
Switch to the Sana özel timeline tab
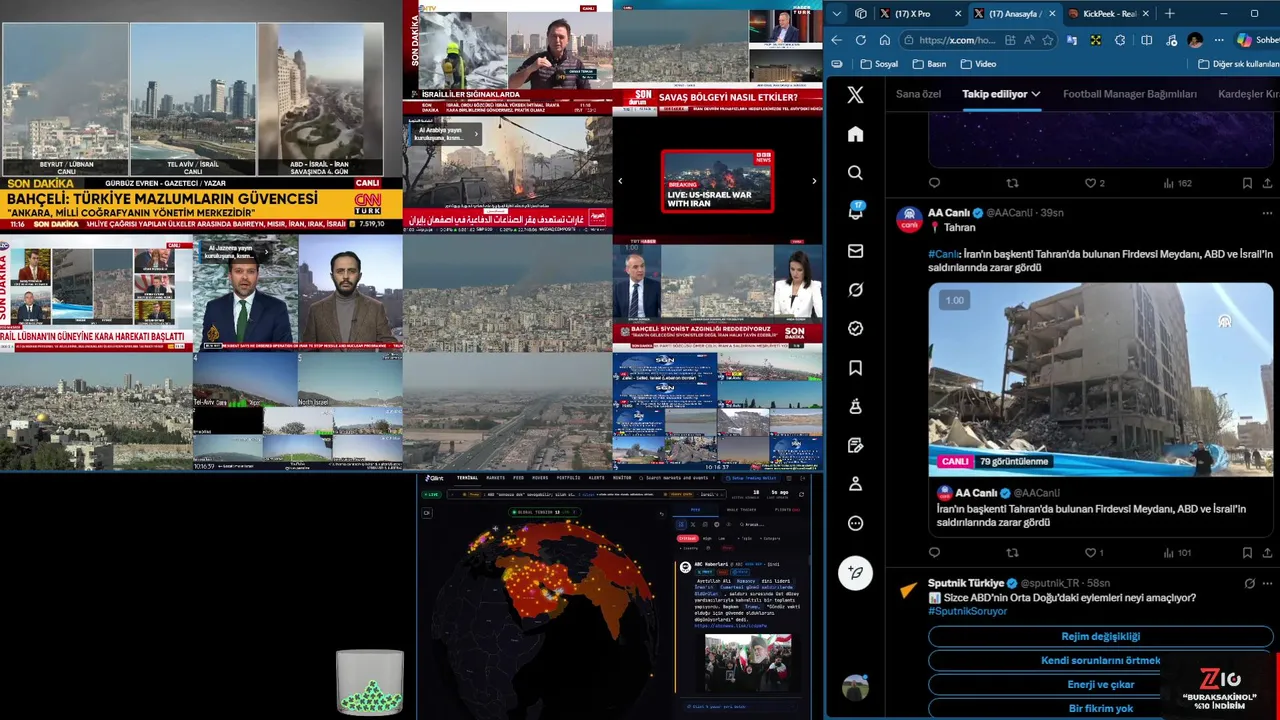[918, 94]
